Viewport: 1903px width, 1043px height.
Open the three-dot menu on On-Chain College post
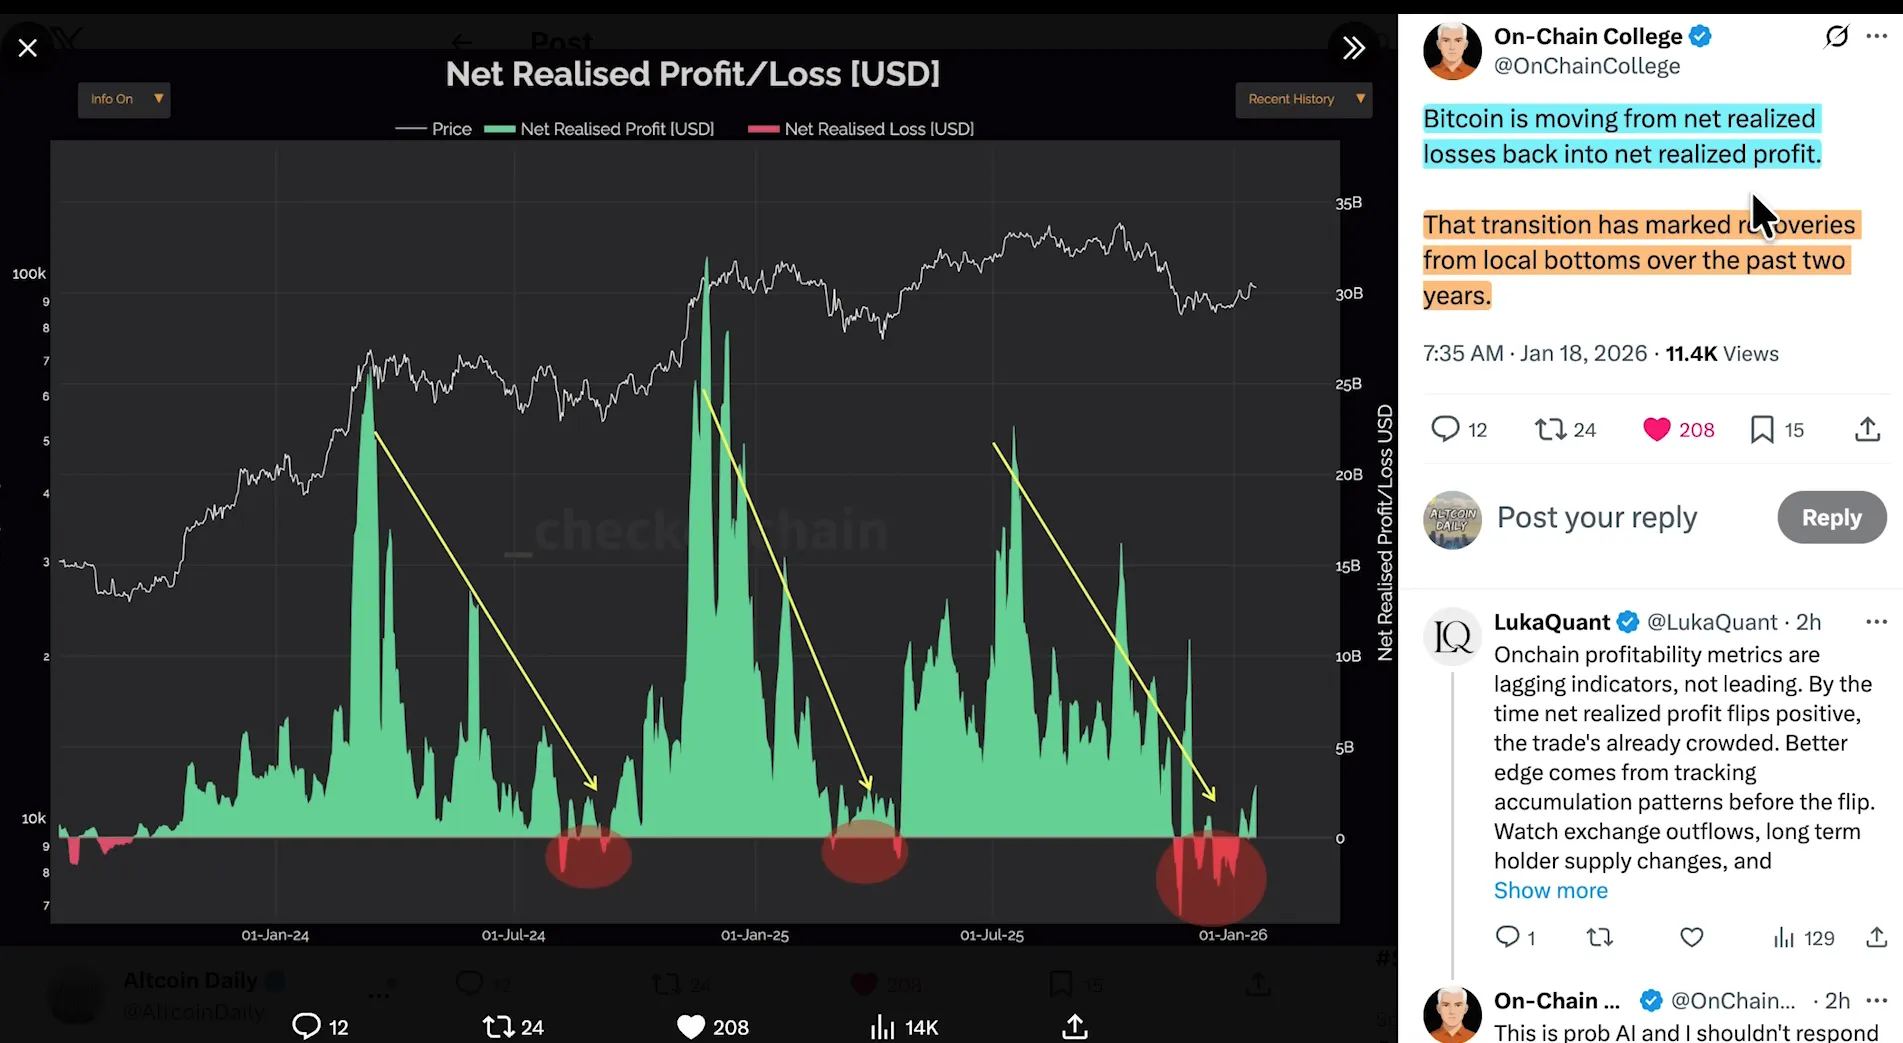[x=1876, y=37]
